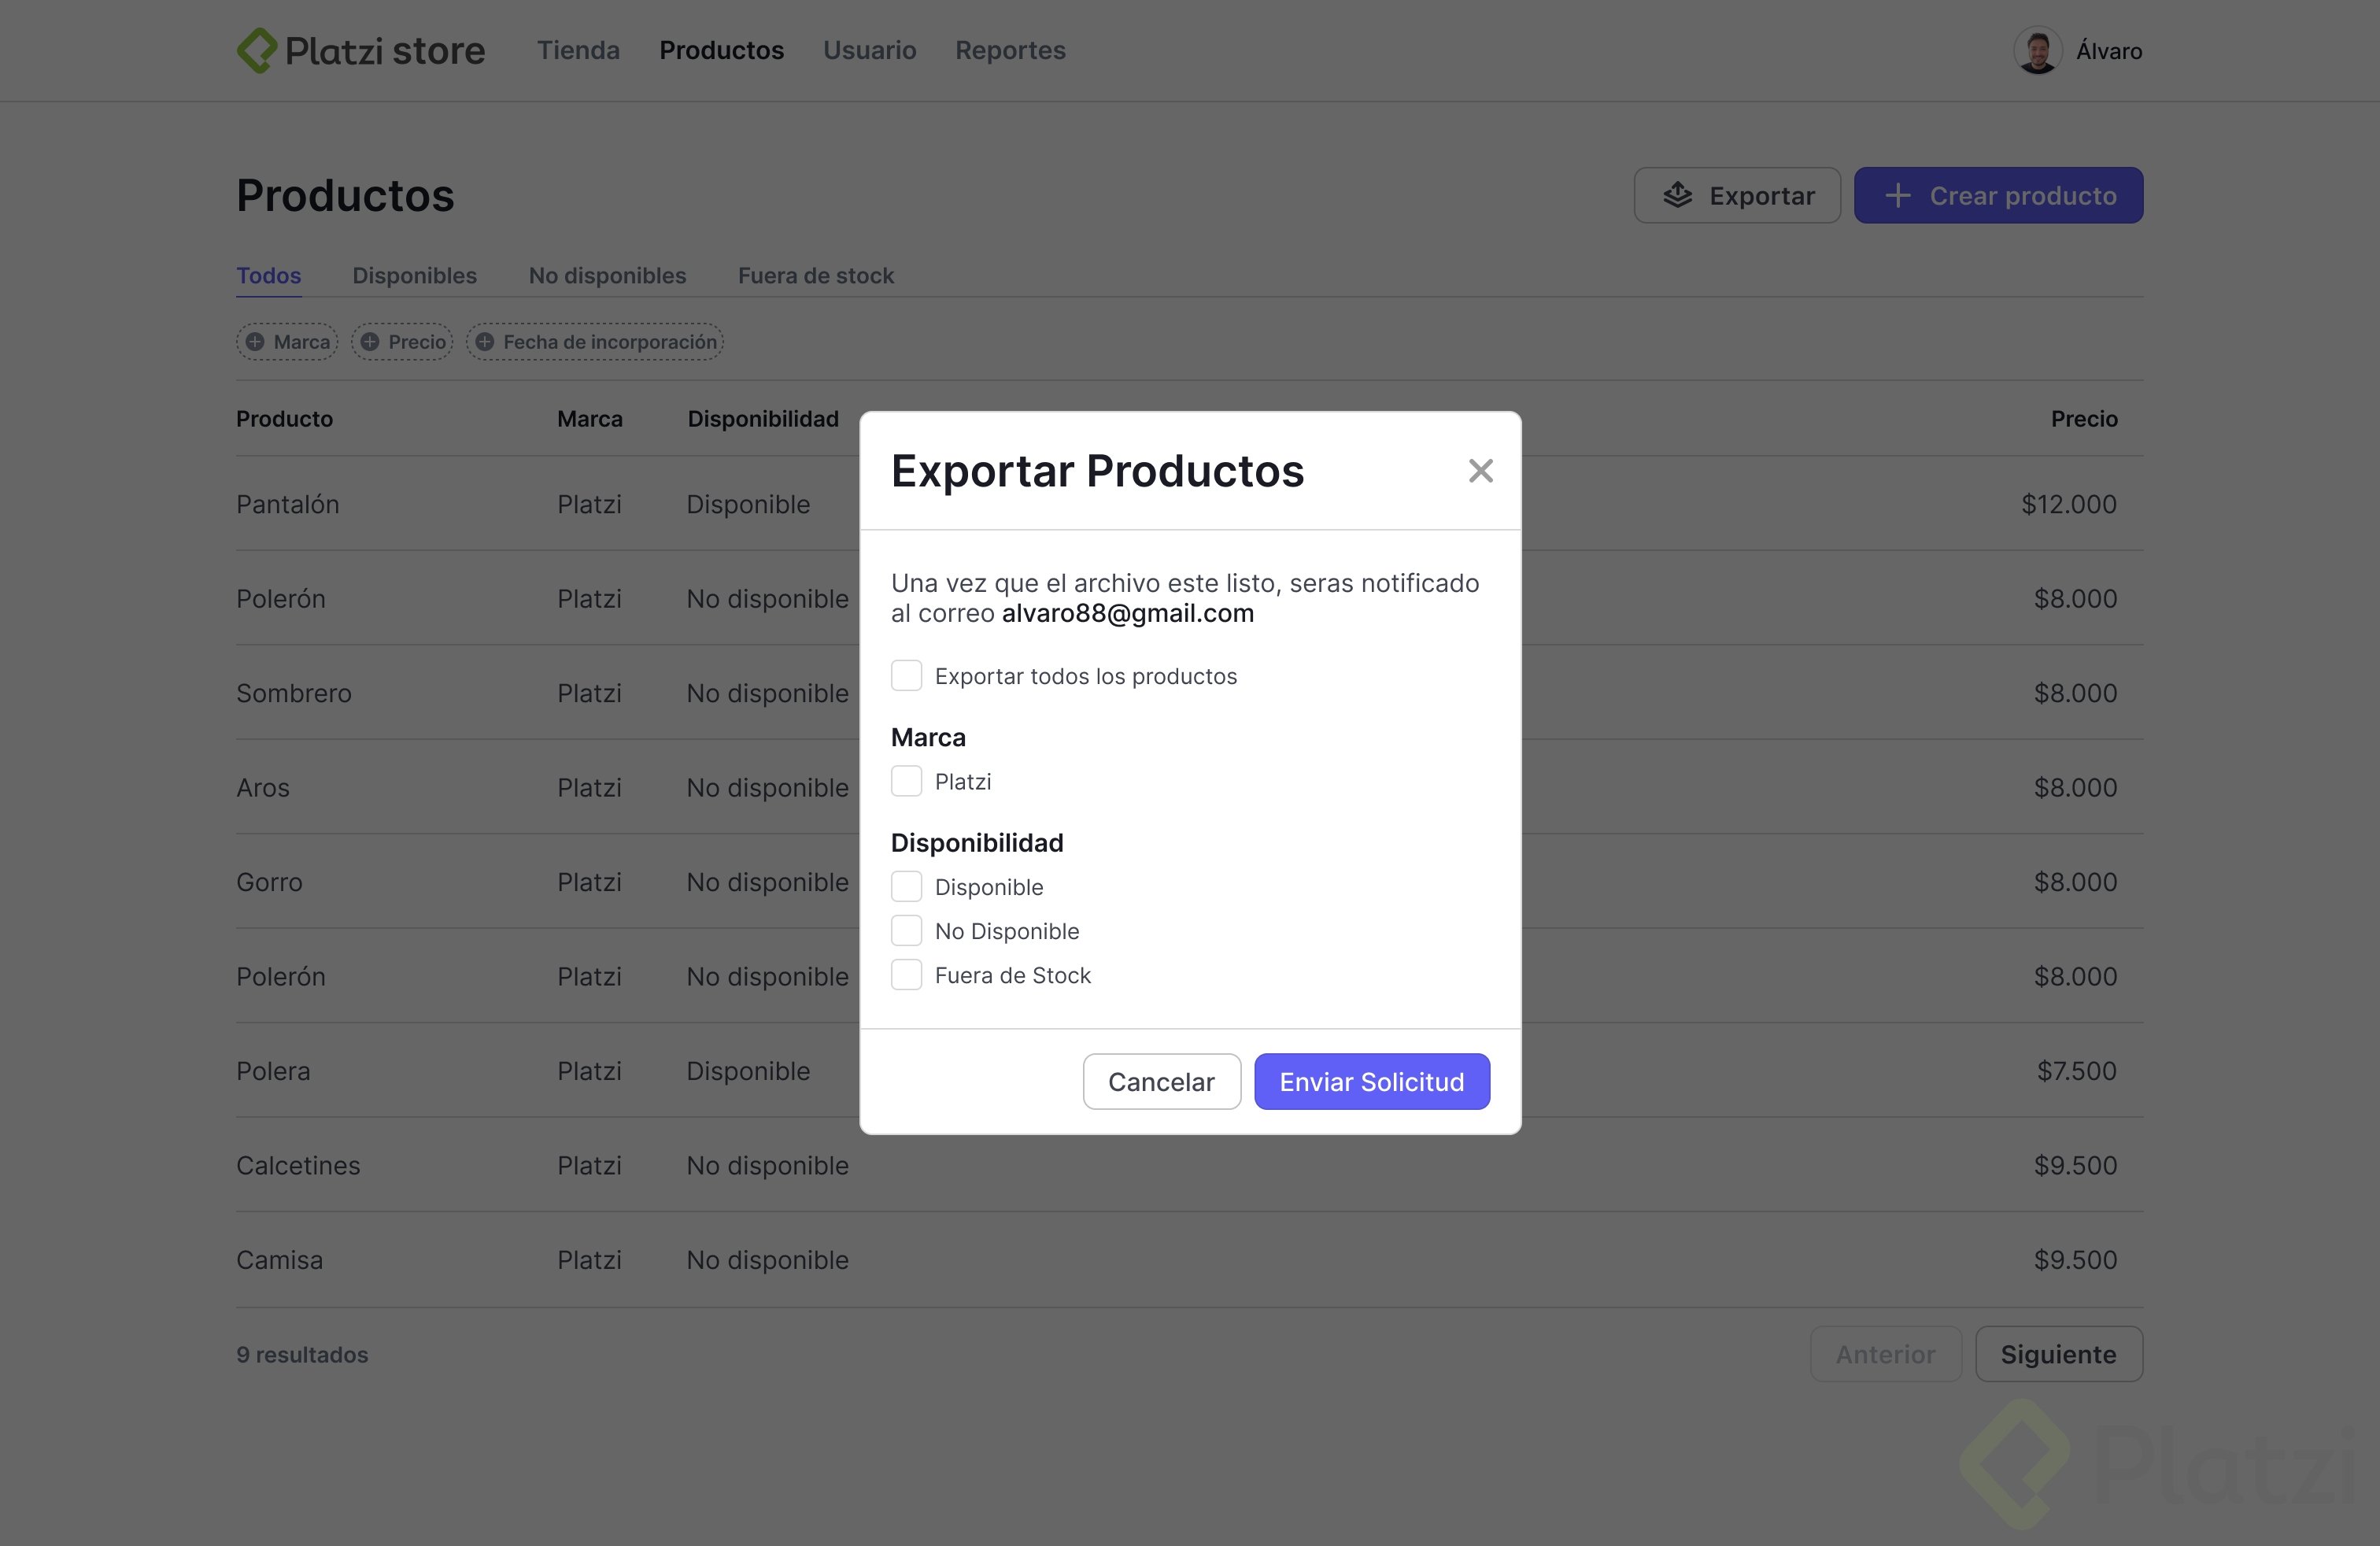Screen dimensions: 2380x1546
Task: Click the plus icon on Marca filter
Action: (x=255, y=342)
